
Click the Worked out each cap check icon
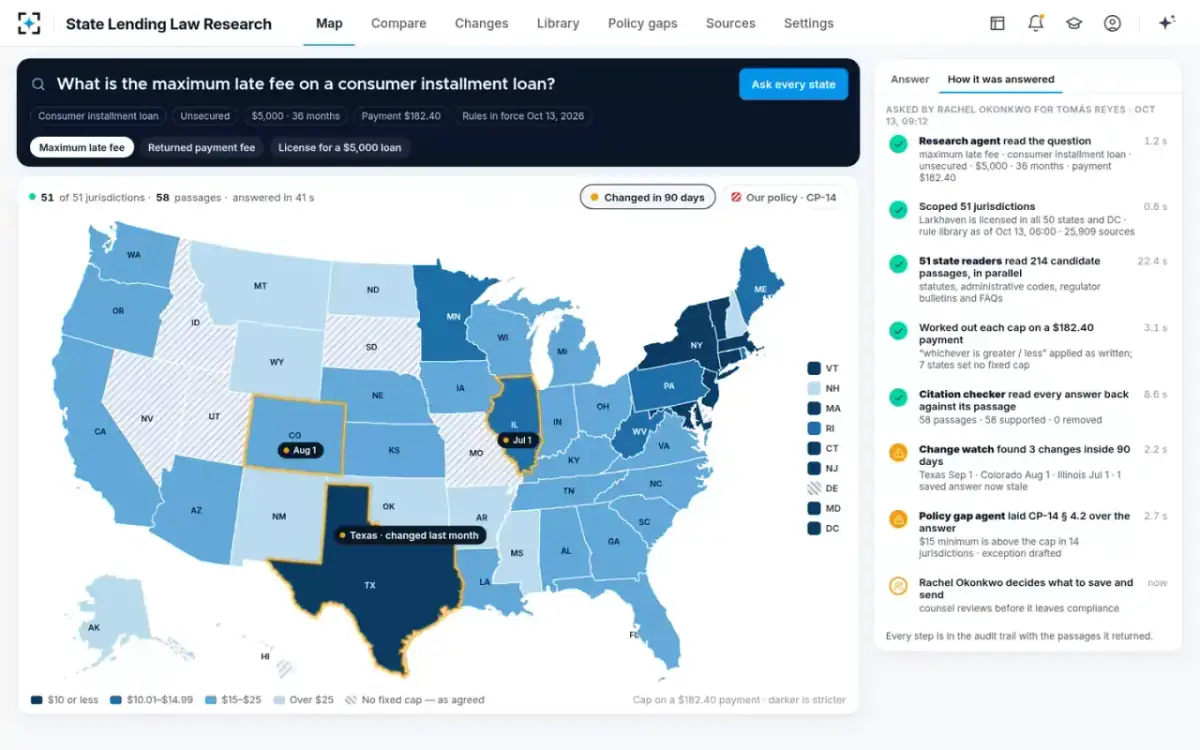tap(898, 331)
